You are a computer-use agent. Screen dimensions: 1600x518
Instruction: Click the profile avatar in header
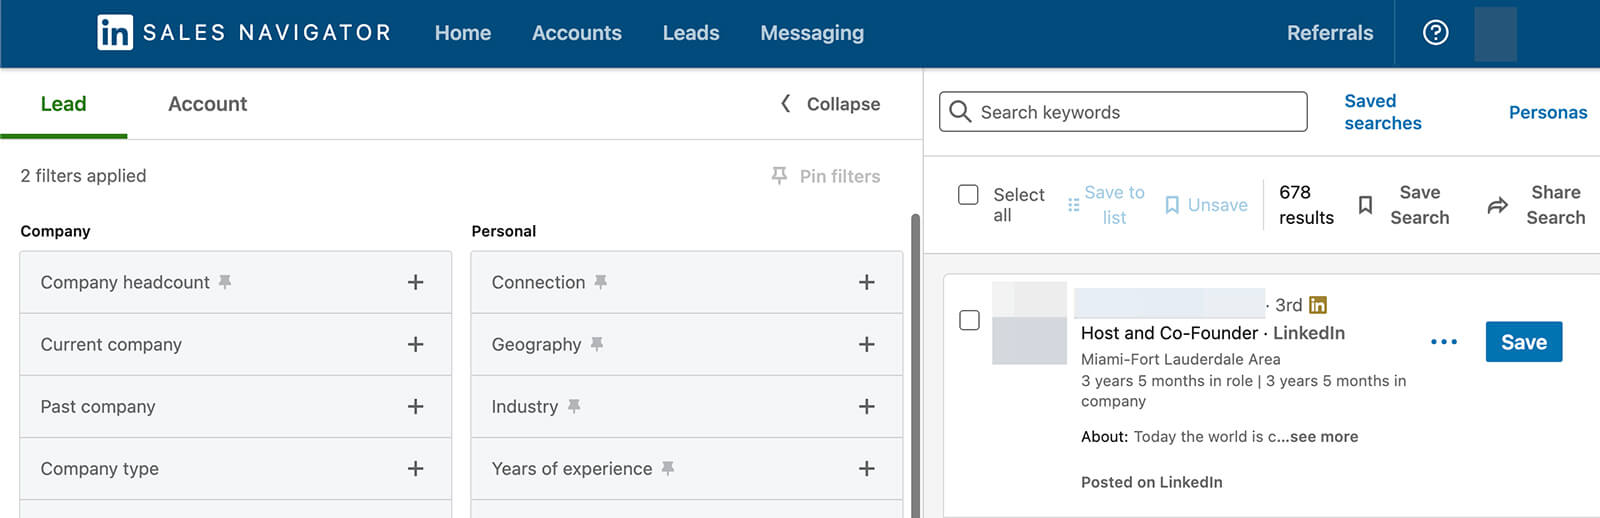[1495, 33]
